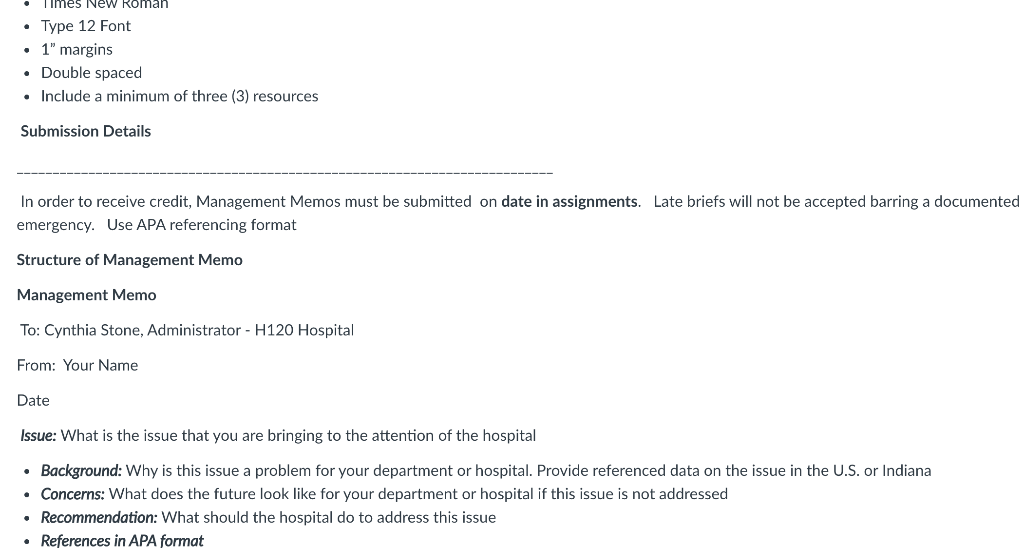Click the "From: Your Name" line

[x=77, y=366]
